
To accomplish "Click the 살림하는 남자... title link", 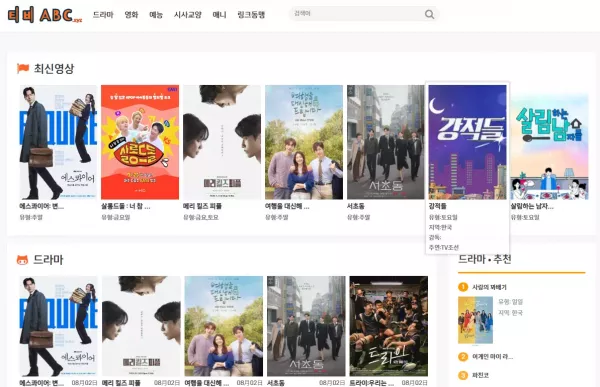I will (532, 206).
